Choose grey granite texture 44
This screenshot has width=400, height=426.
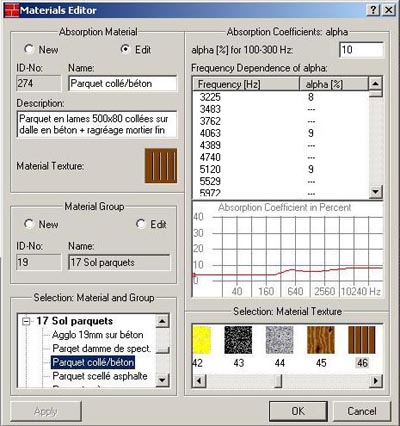279,340
